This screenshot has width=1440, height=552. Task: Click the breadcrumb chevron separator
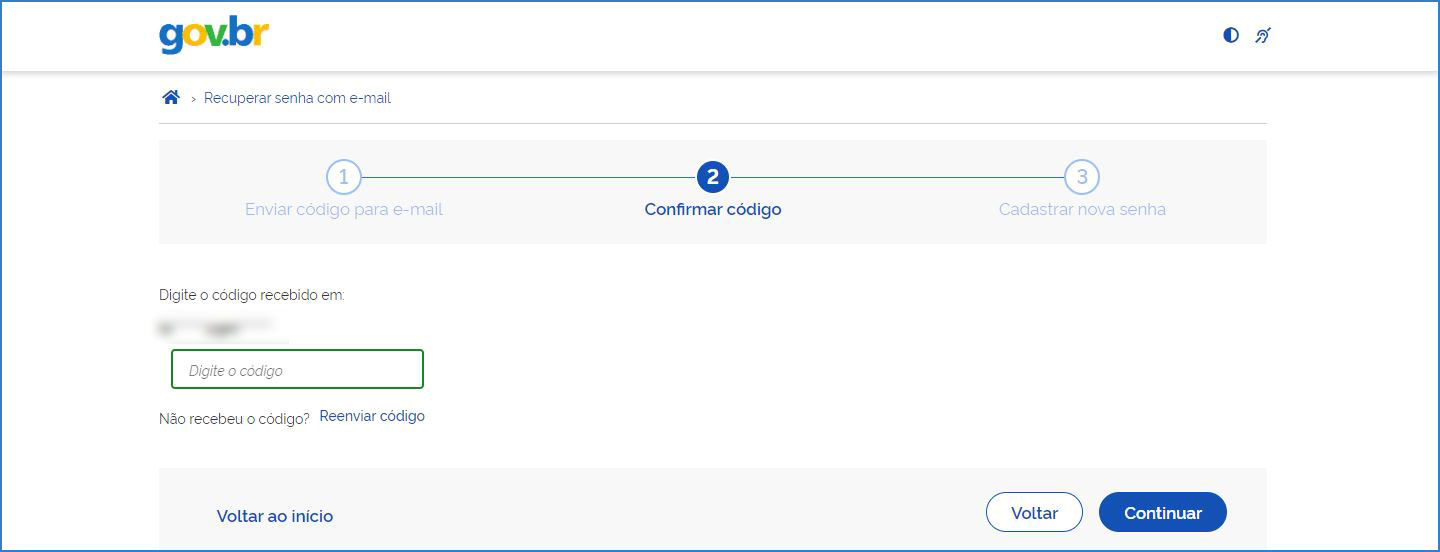193,99
